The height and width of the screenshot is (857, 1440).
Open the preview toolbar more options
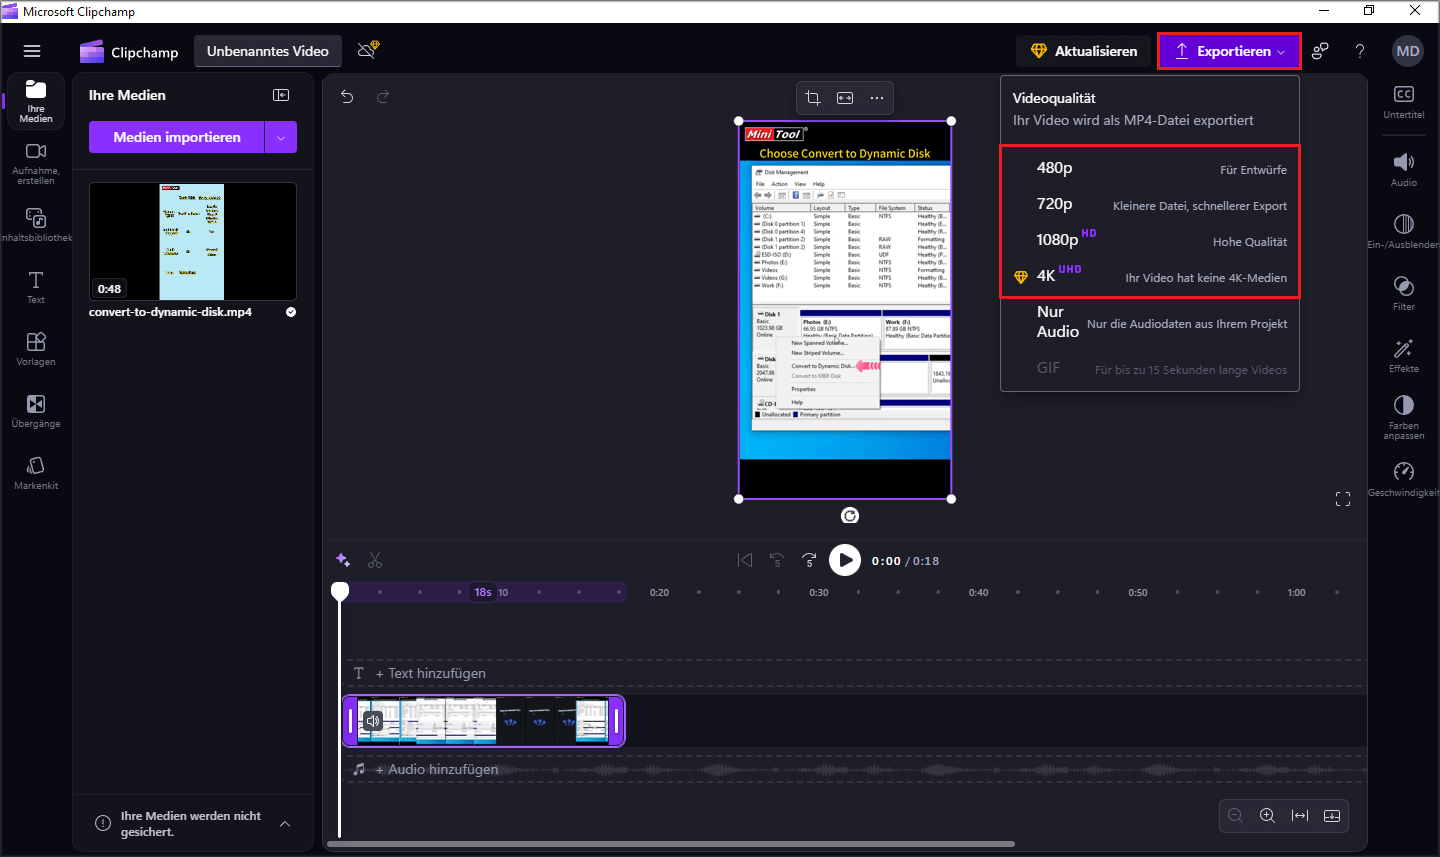pyautogui.click(x=877, y=98)
